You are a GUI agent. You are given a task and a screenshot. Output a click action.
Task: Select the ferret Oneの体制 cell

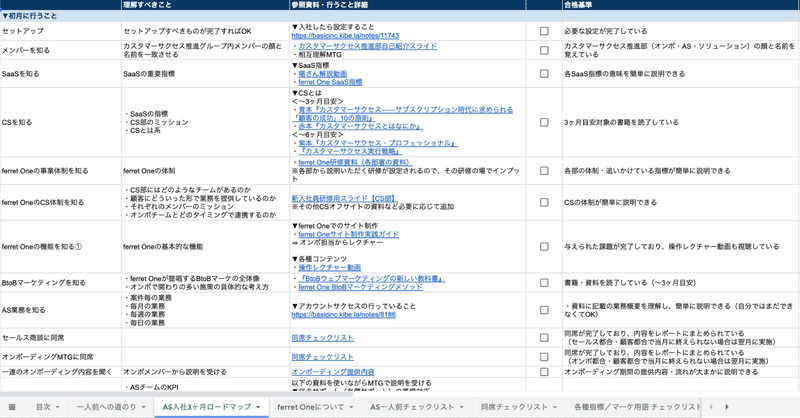206,170
